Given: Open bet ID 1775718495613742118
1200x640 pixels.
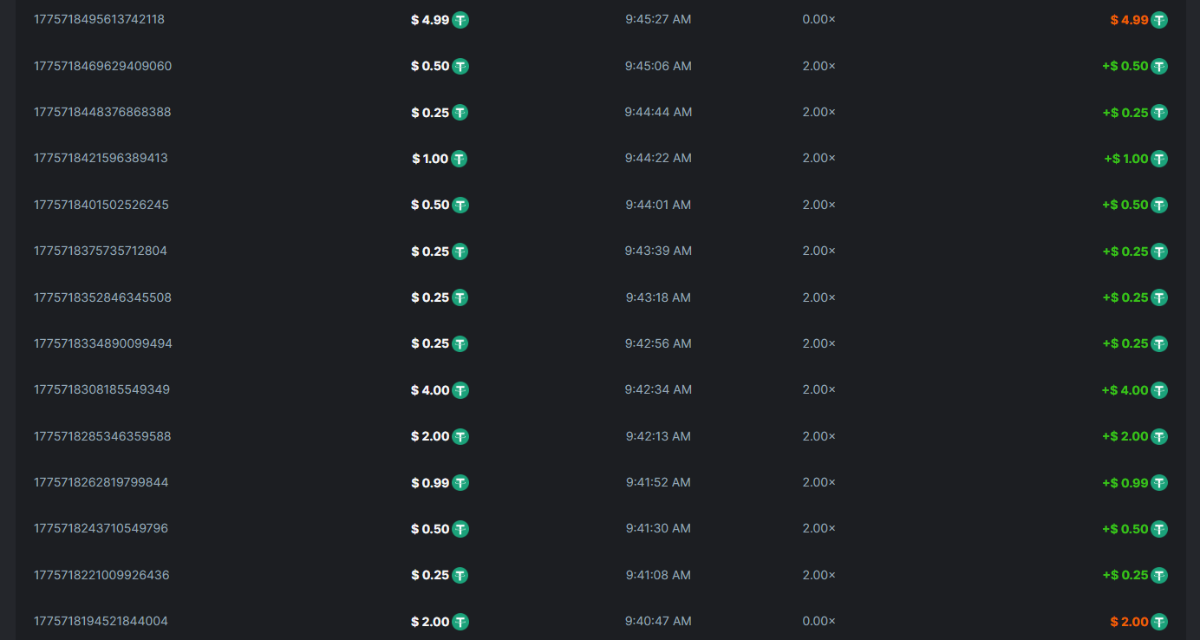Looking at the screenshot, I should pyautogui.click(x=99, y=20).
